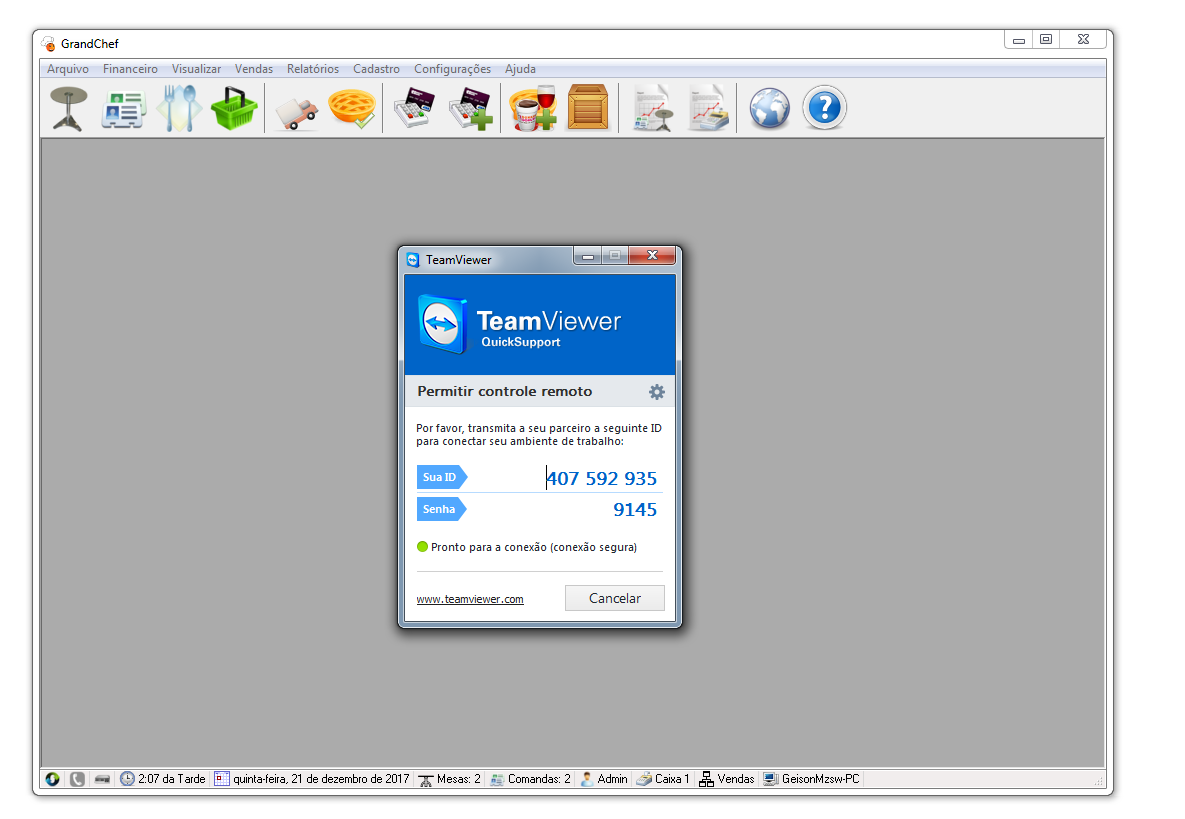Click the fork and spoon icon

[x=178, y=108]
